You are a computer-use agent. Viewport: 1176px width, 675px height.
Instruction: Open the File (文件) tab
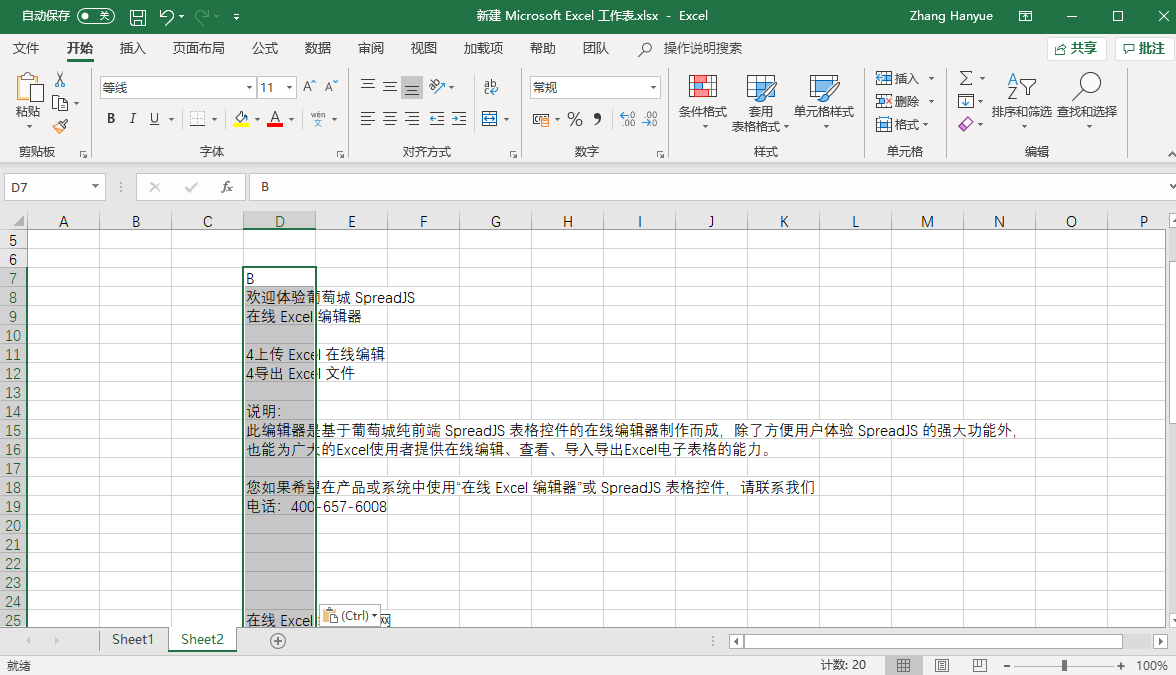[26, 48]
